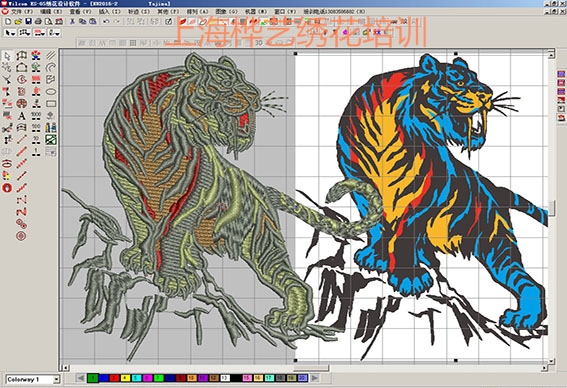This screenshot has width=567, height=388.
Task: Pick yellow color swatch number 4
Action: click(125, 378)
